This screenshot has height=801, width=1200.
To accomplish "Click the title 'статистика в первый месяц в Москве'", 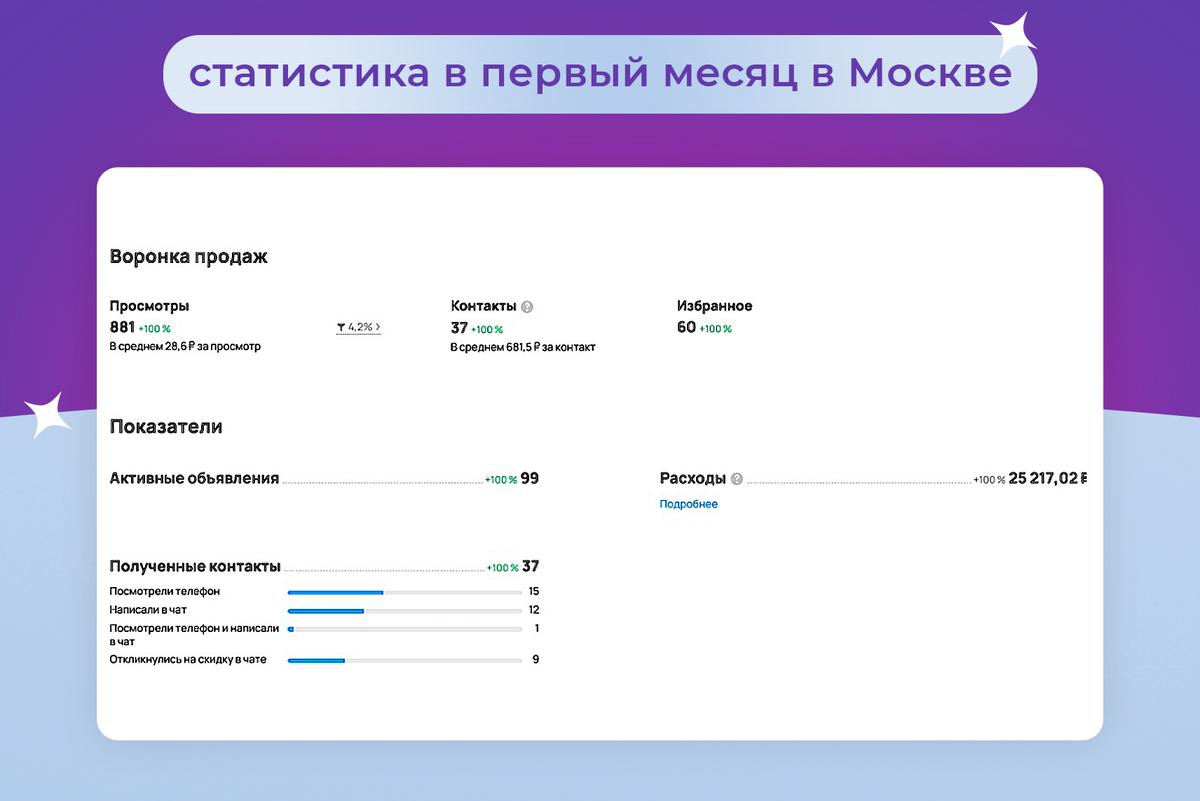I will [x=600, y=74].
